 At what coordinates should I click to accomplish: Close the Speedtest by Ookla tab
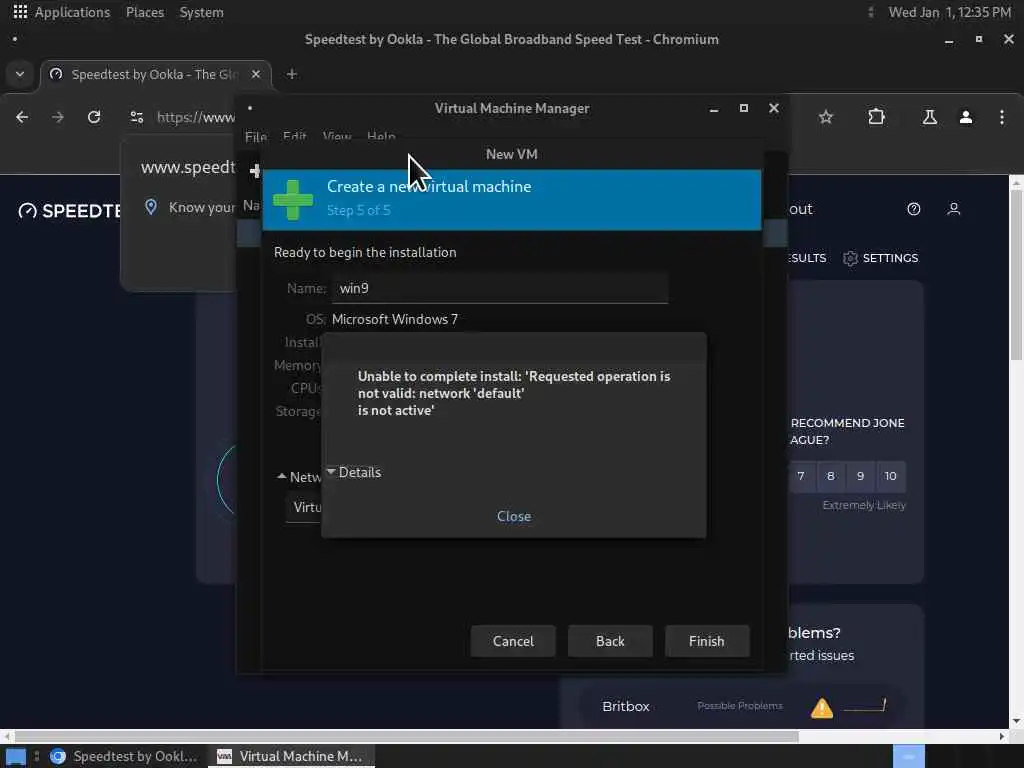click(256, 74)
